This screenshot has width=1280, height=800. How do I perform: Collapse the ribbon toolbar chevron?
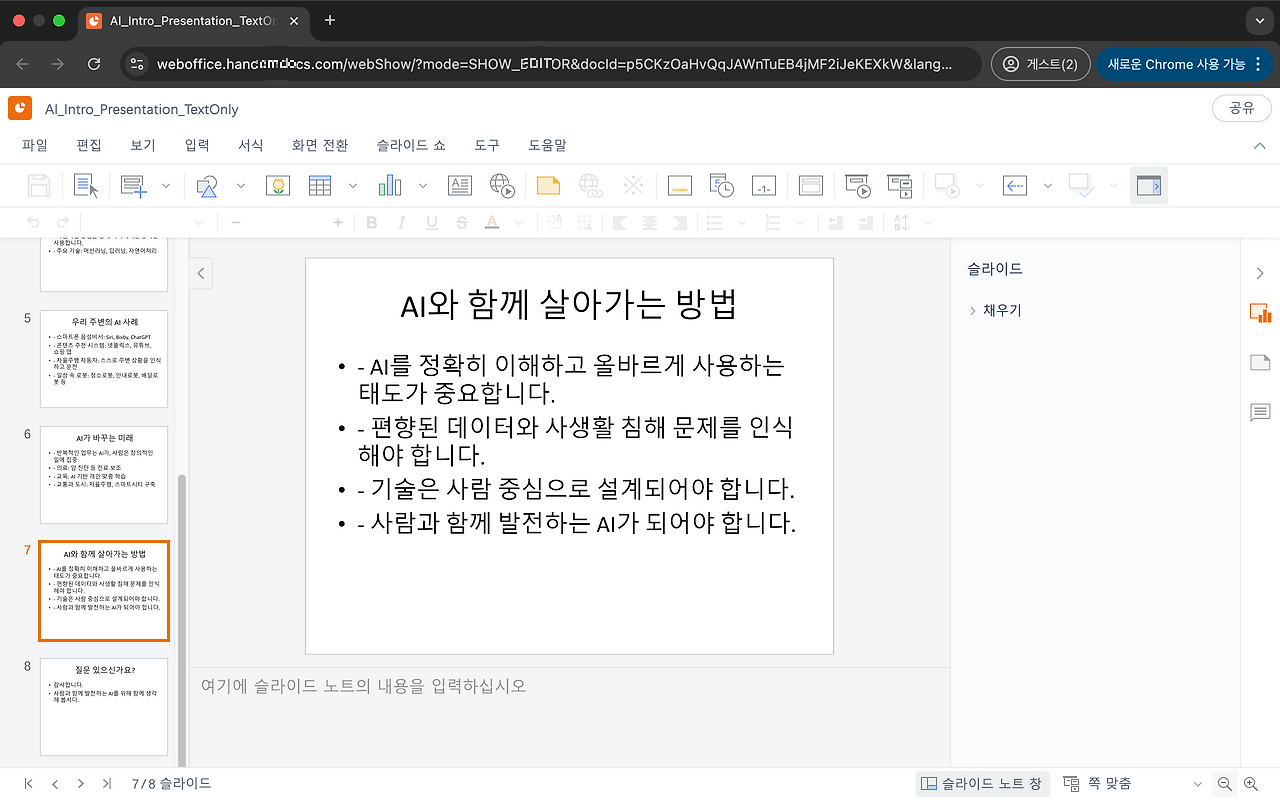[1260, 146]
